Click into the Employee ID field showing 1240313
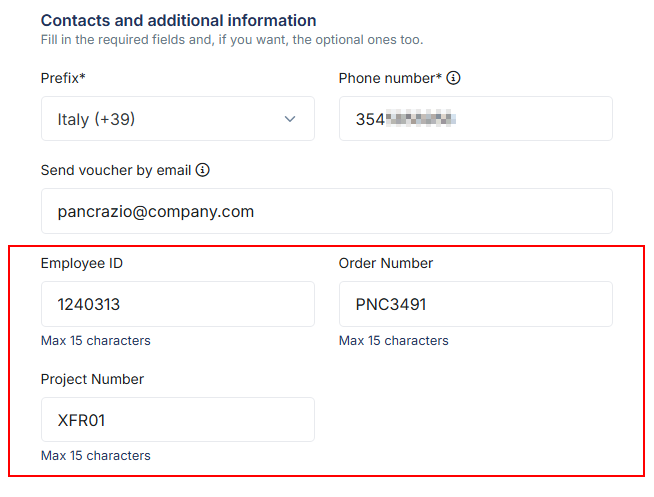Screen dimensions: 654x497 178,304
